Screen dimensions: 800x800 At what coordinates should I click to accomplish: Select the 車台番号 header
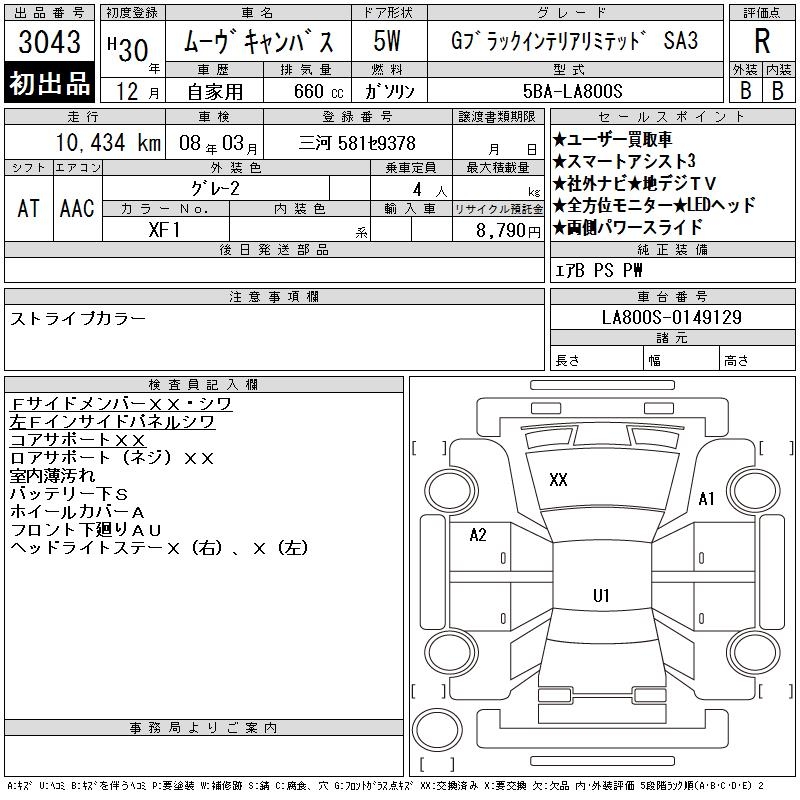tap(672, 296)
